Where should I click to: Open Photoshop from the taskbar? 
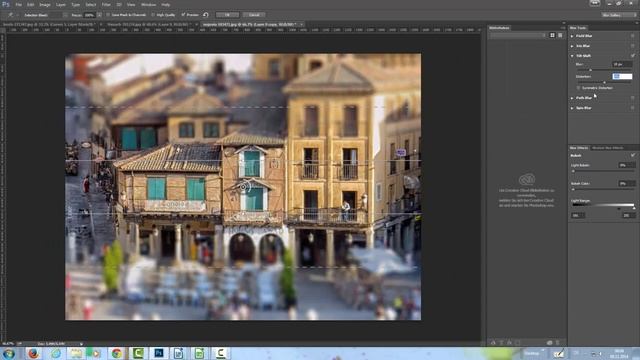pos(158,353)
